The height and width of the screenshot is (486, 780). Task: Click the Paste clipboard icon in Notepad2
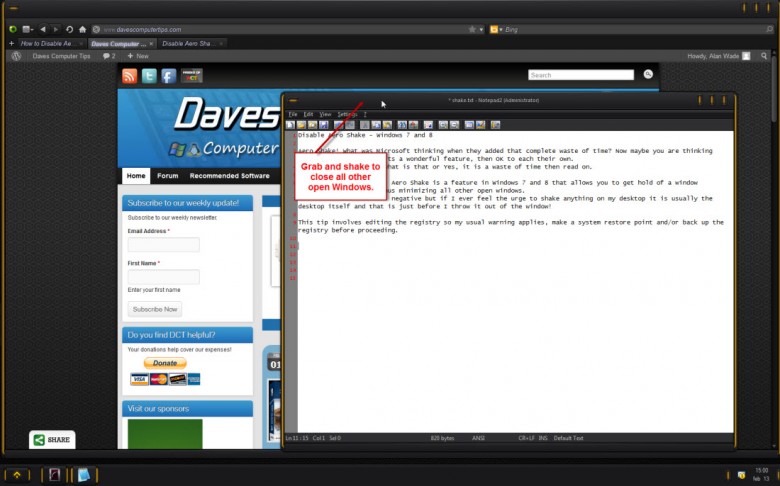388,125
